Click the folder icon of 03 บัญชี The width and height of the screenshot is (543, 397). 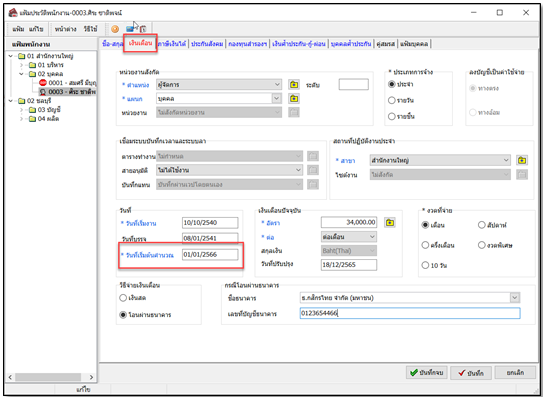(32, 110)
